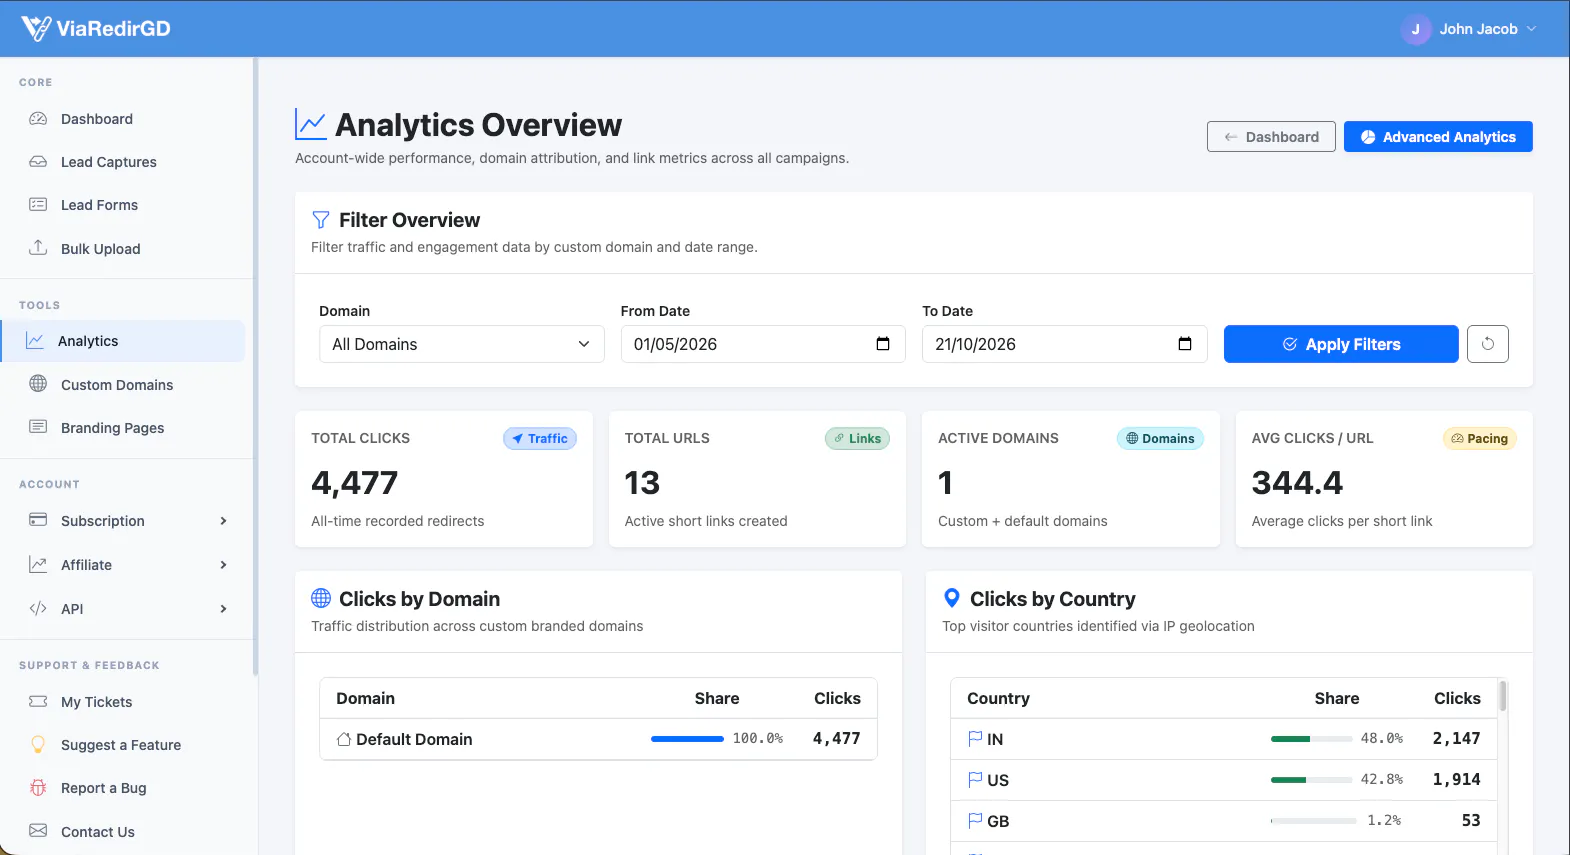The height and width of the screenshot is (855, 1570).
Task: Click the Lead Forms icon
Action: point(38,204)
